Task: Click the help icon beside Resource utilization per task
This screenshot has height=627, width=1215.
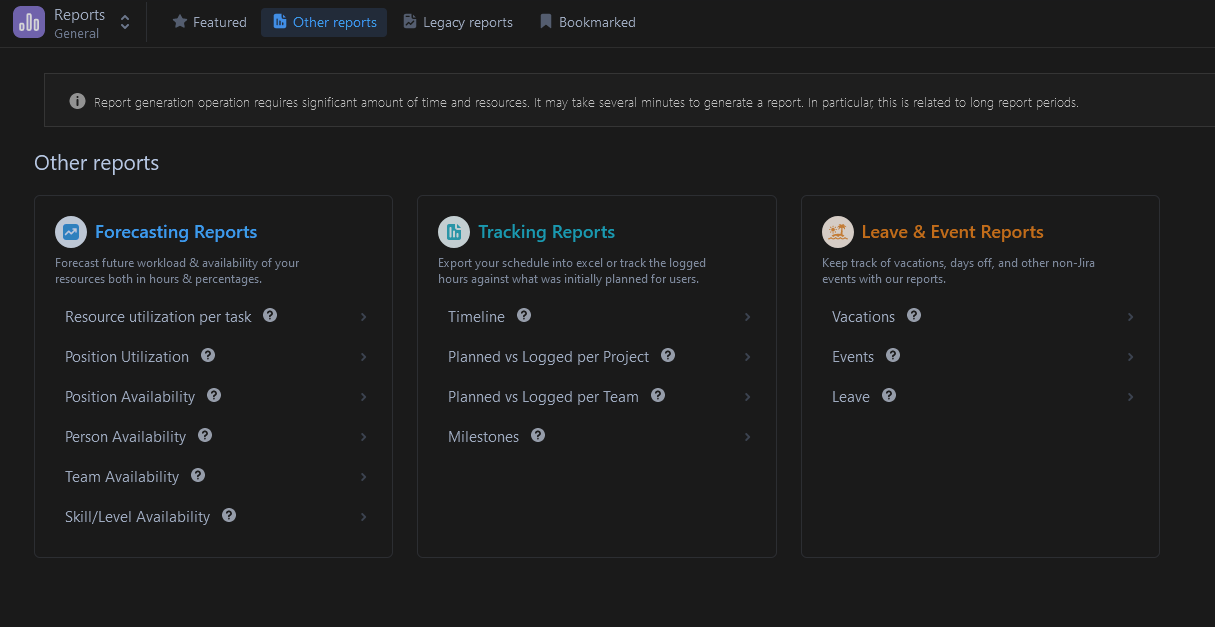Action: point(270,315)
